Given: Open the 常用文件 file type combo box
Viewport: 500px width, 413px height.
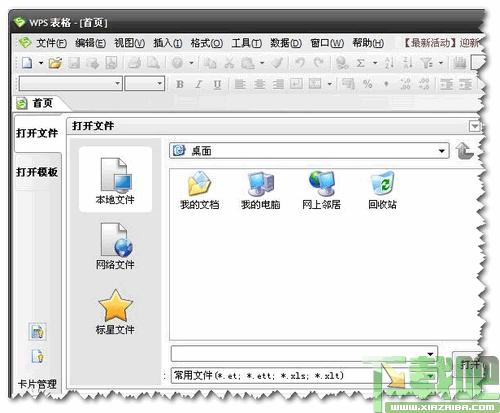Looking at the screenshot, I should 304,376.
